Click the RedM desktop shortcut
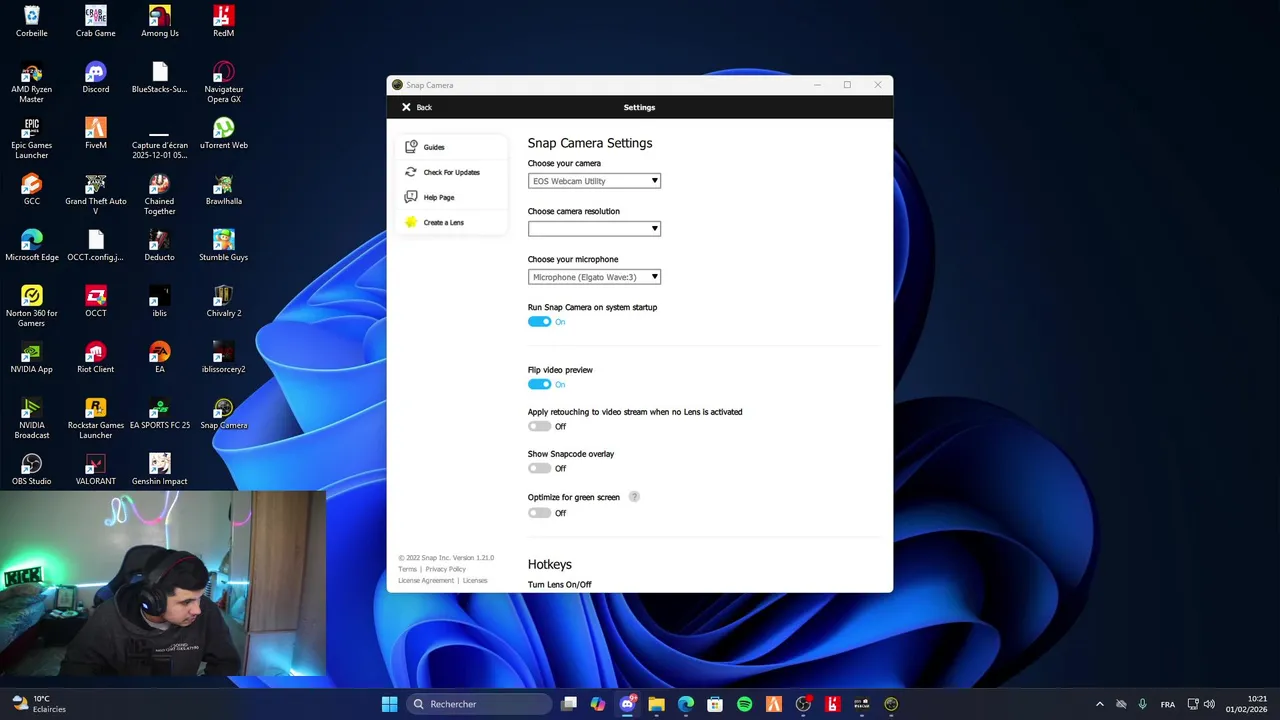The width and height of the screenshot is (1280, 720). [224, 22]
